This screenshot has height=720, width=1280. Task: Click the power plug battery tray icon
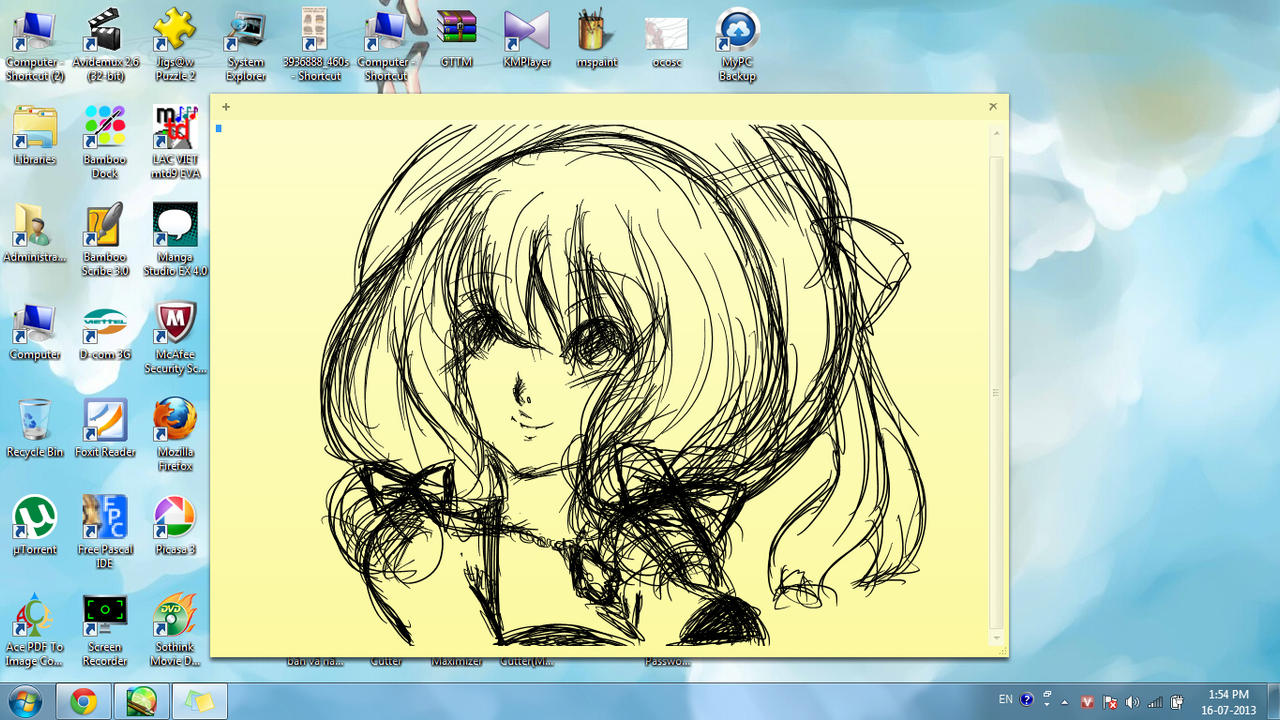(1178, 702)
